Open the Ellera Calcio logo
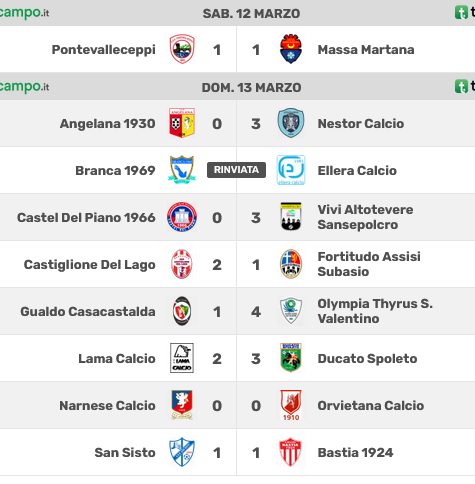 click(x=291, y=170)
